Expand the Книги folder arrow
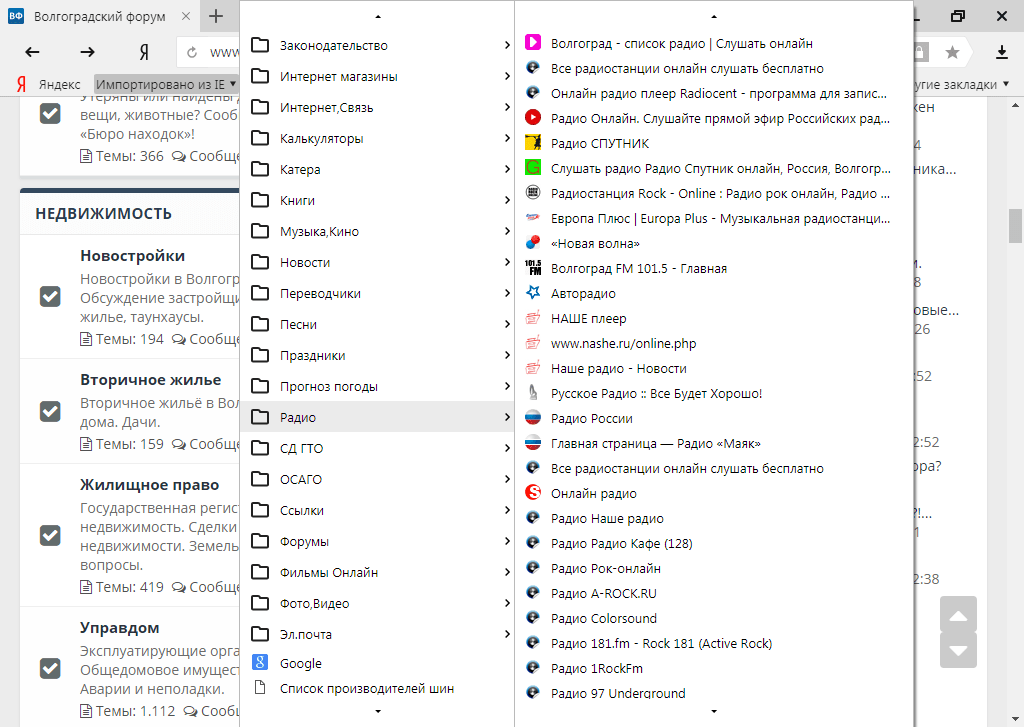The width and height of the screenshot is (1024, 727). tap(507, 201)
